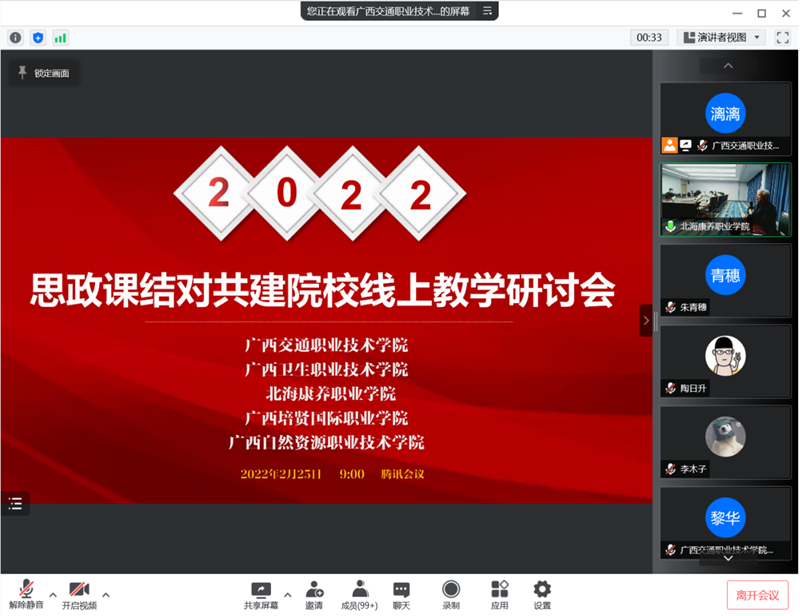Select the 黎华 participant tile
Viewport: 800px width, 616px height.
point(726,523)
